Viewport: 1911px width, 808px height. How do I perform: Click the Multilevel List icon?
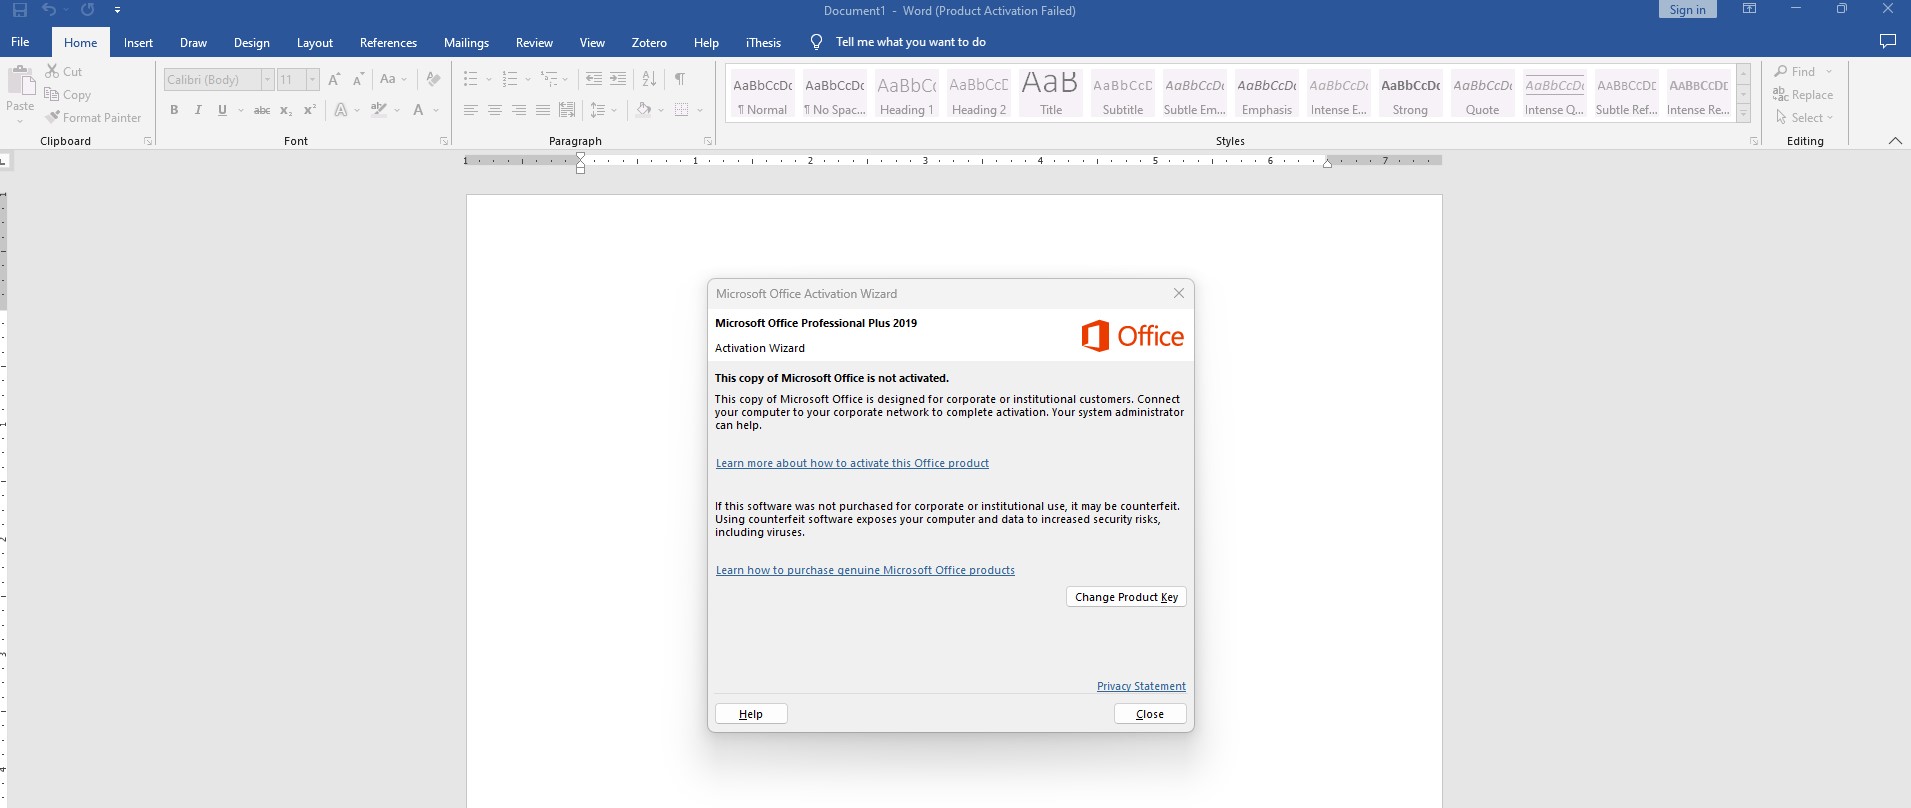point(549,79)
